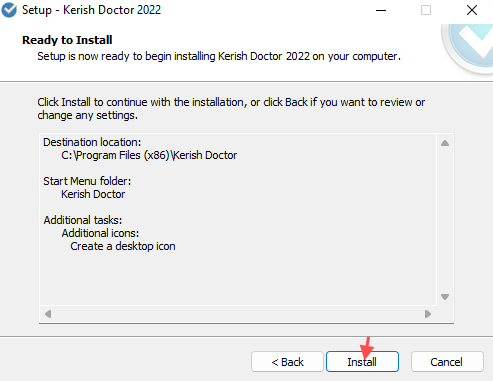Click the summary box scroll down arrow
The height and width of the screenshot is (381, 493).
445,297
